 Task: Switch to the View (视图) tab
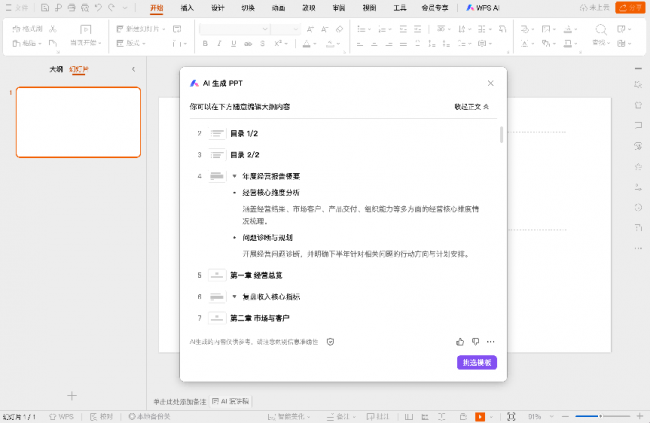click(369, 8)
